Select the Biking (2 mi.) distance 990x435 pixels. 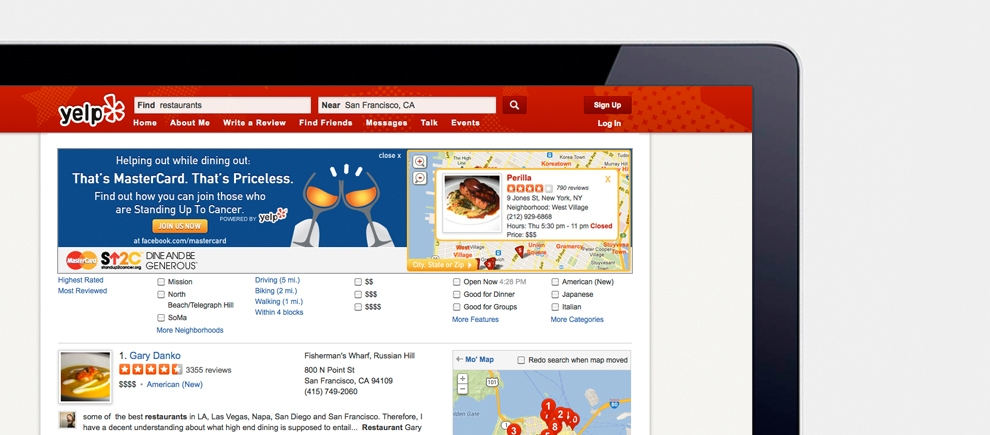(276, 291)
